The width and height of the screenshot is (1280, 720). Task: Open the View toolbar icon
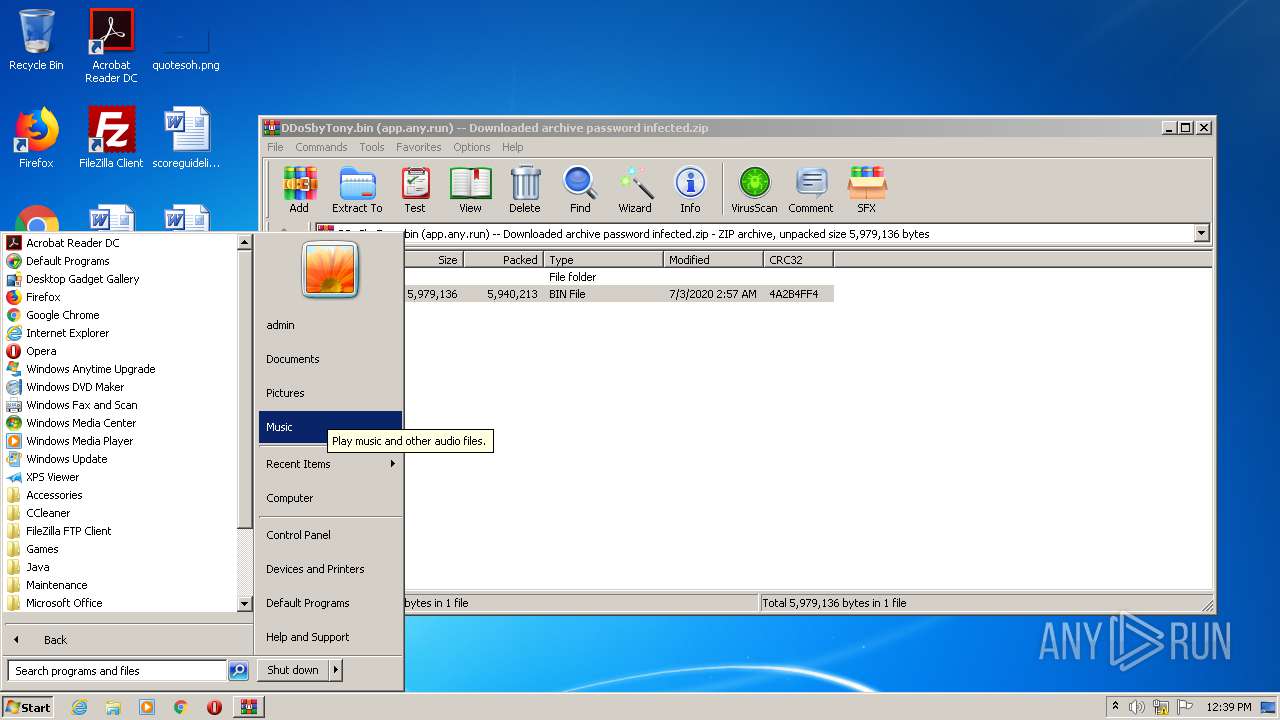pos(470,190)
